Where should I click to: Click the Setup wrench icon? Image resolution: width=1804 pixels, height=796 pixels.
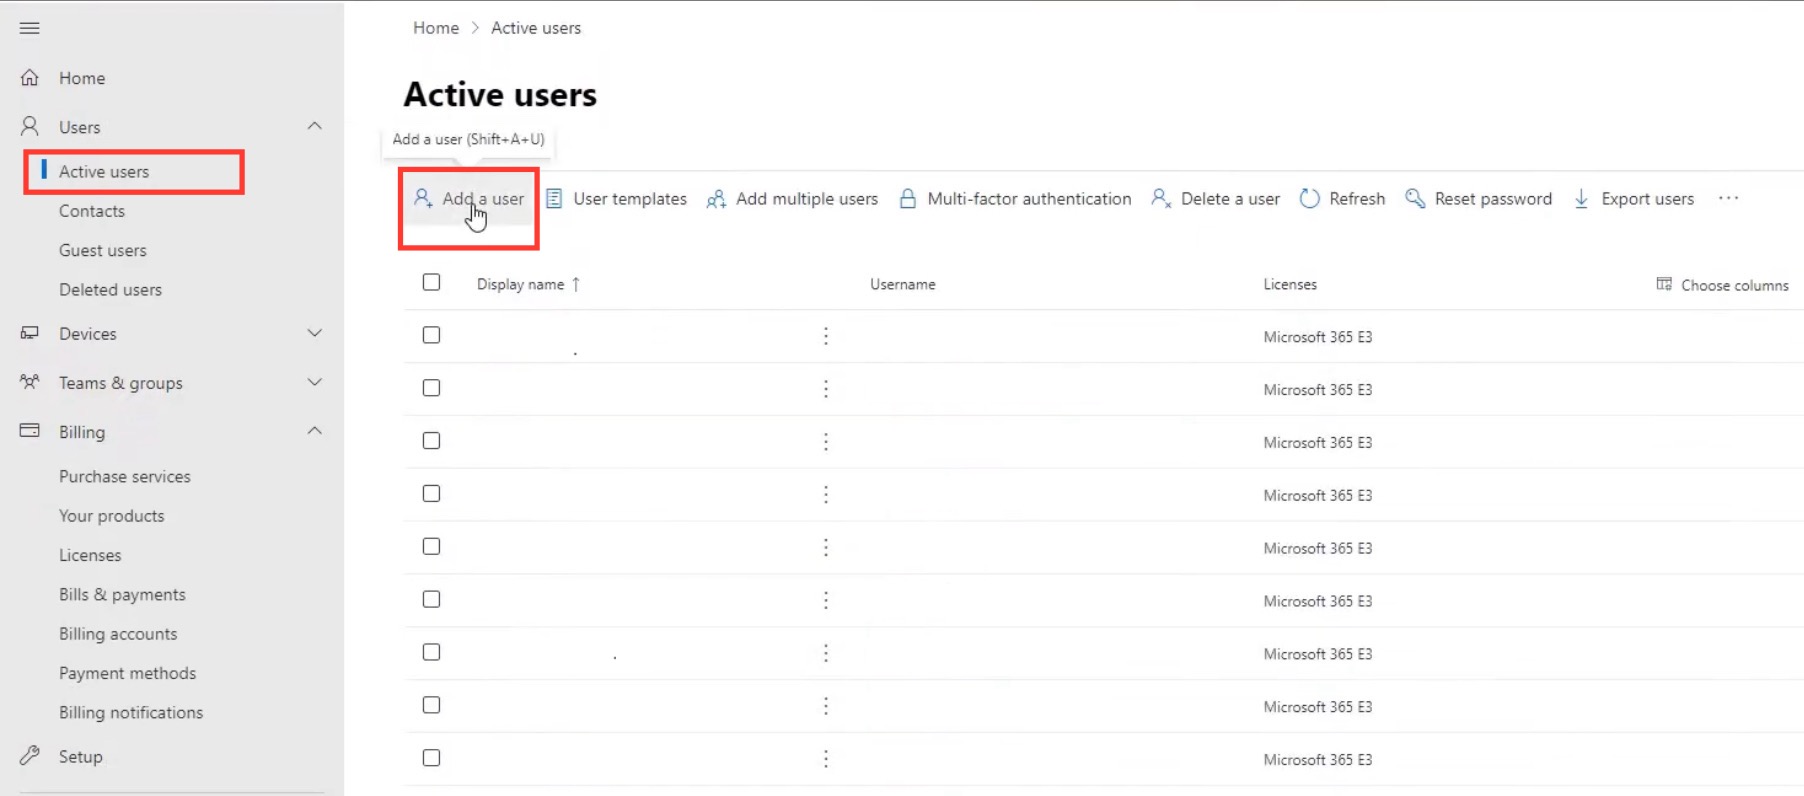point(30,756)
